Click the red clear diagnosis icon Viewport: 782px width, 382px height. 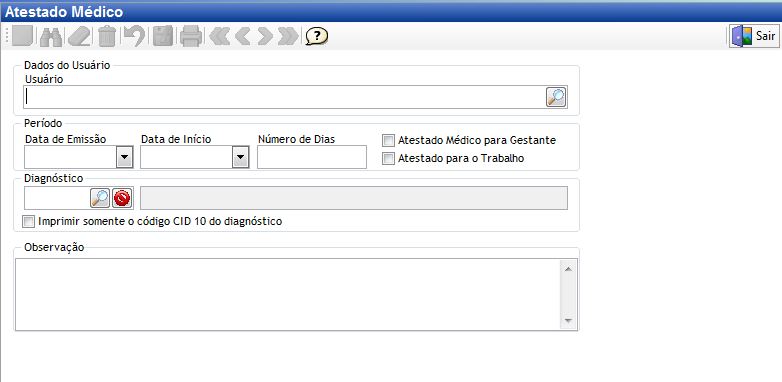pyautogui.click(x=122, y=198)
